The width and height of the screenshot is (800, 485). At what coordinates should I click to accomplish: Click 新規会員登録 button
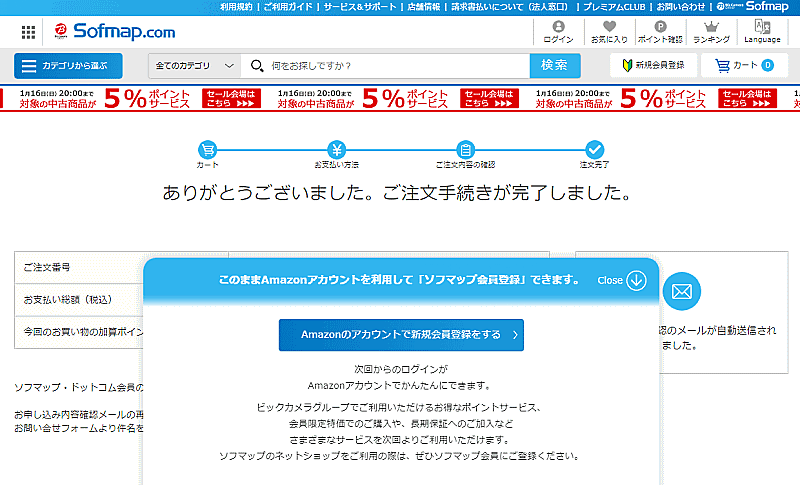tap(653, 66)
